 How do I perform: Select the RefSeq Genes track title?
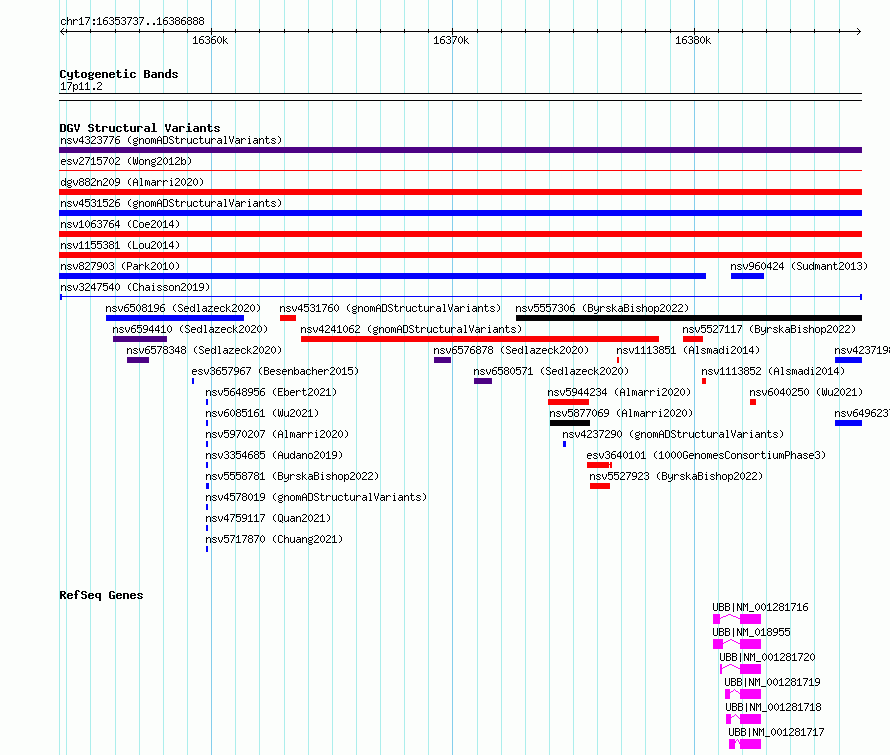tap(101, 595)
